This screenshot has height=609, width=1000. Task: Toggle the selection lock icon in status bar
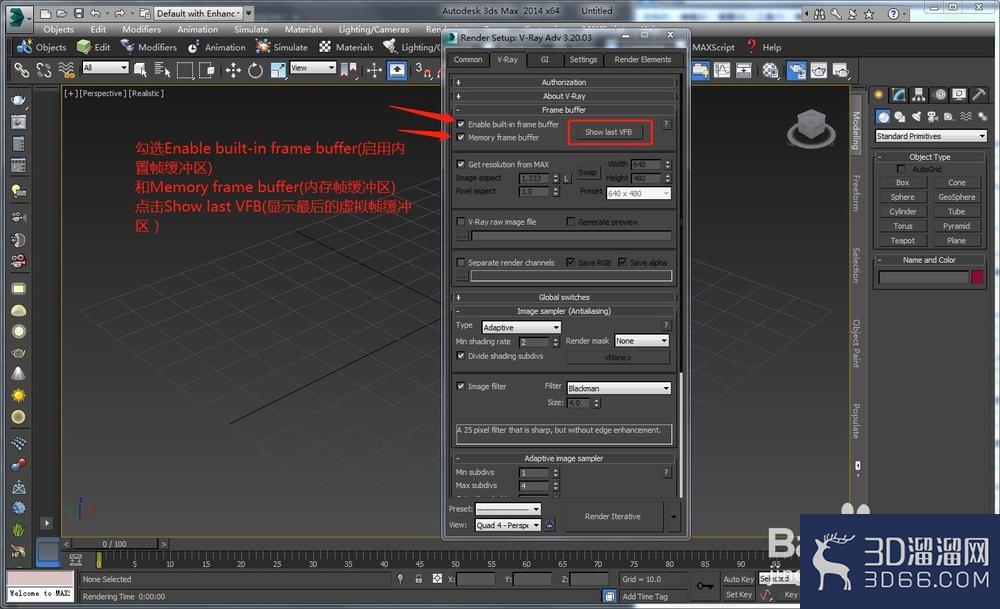418,578
